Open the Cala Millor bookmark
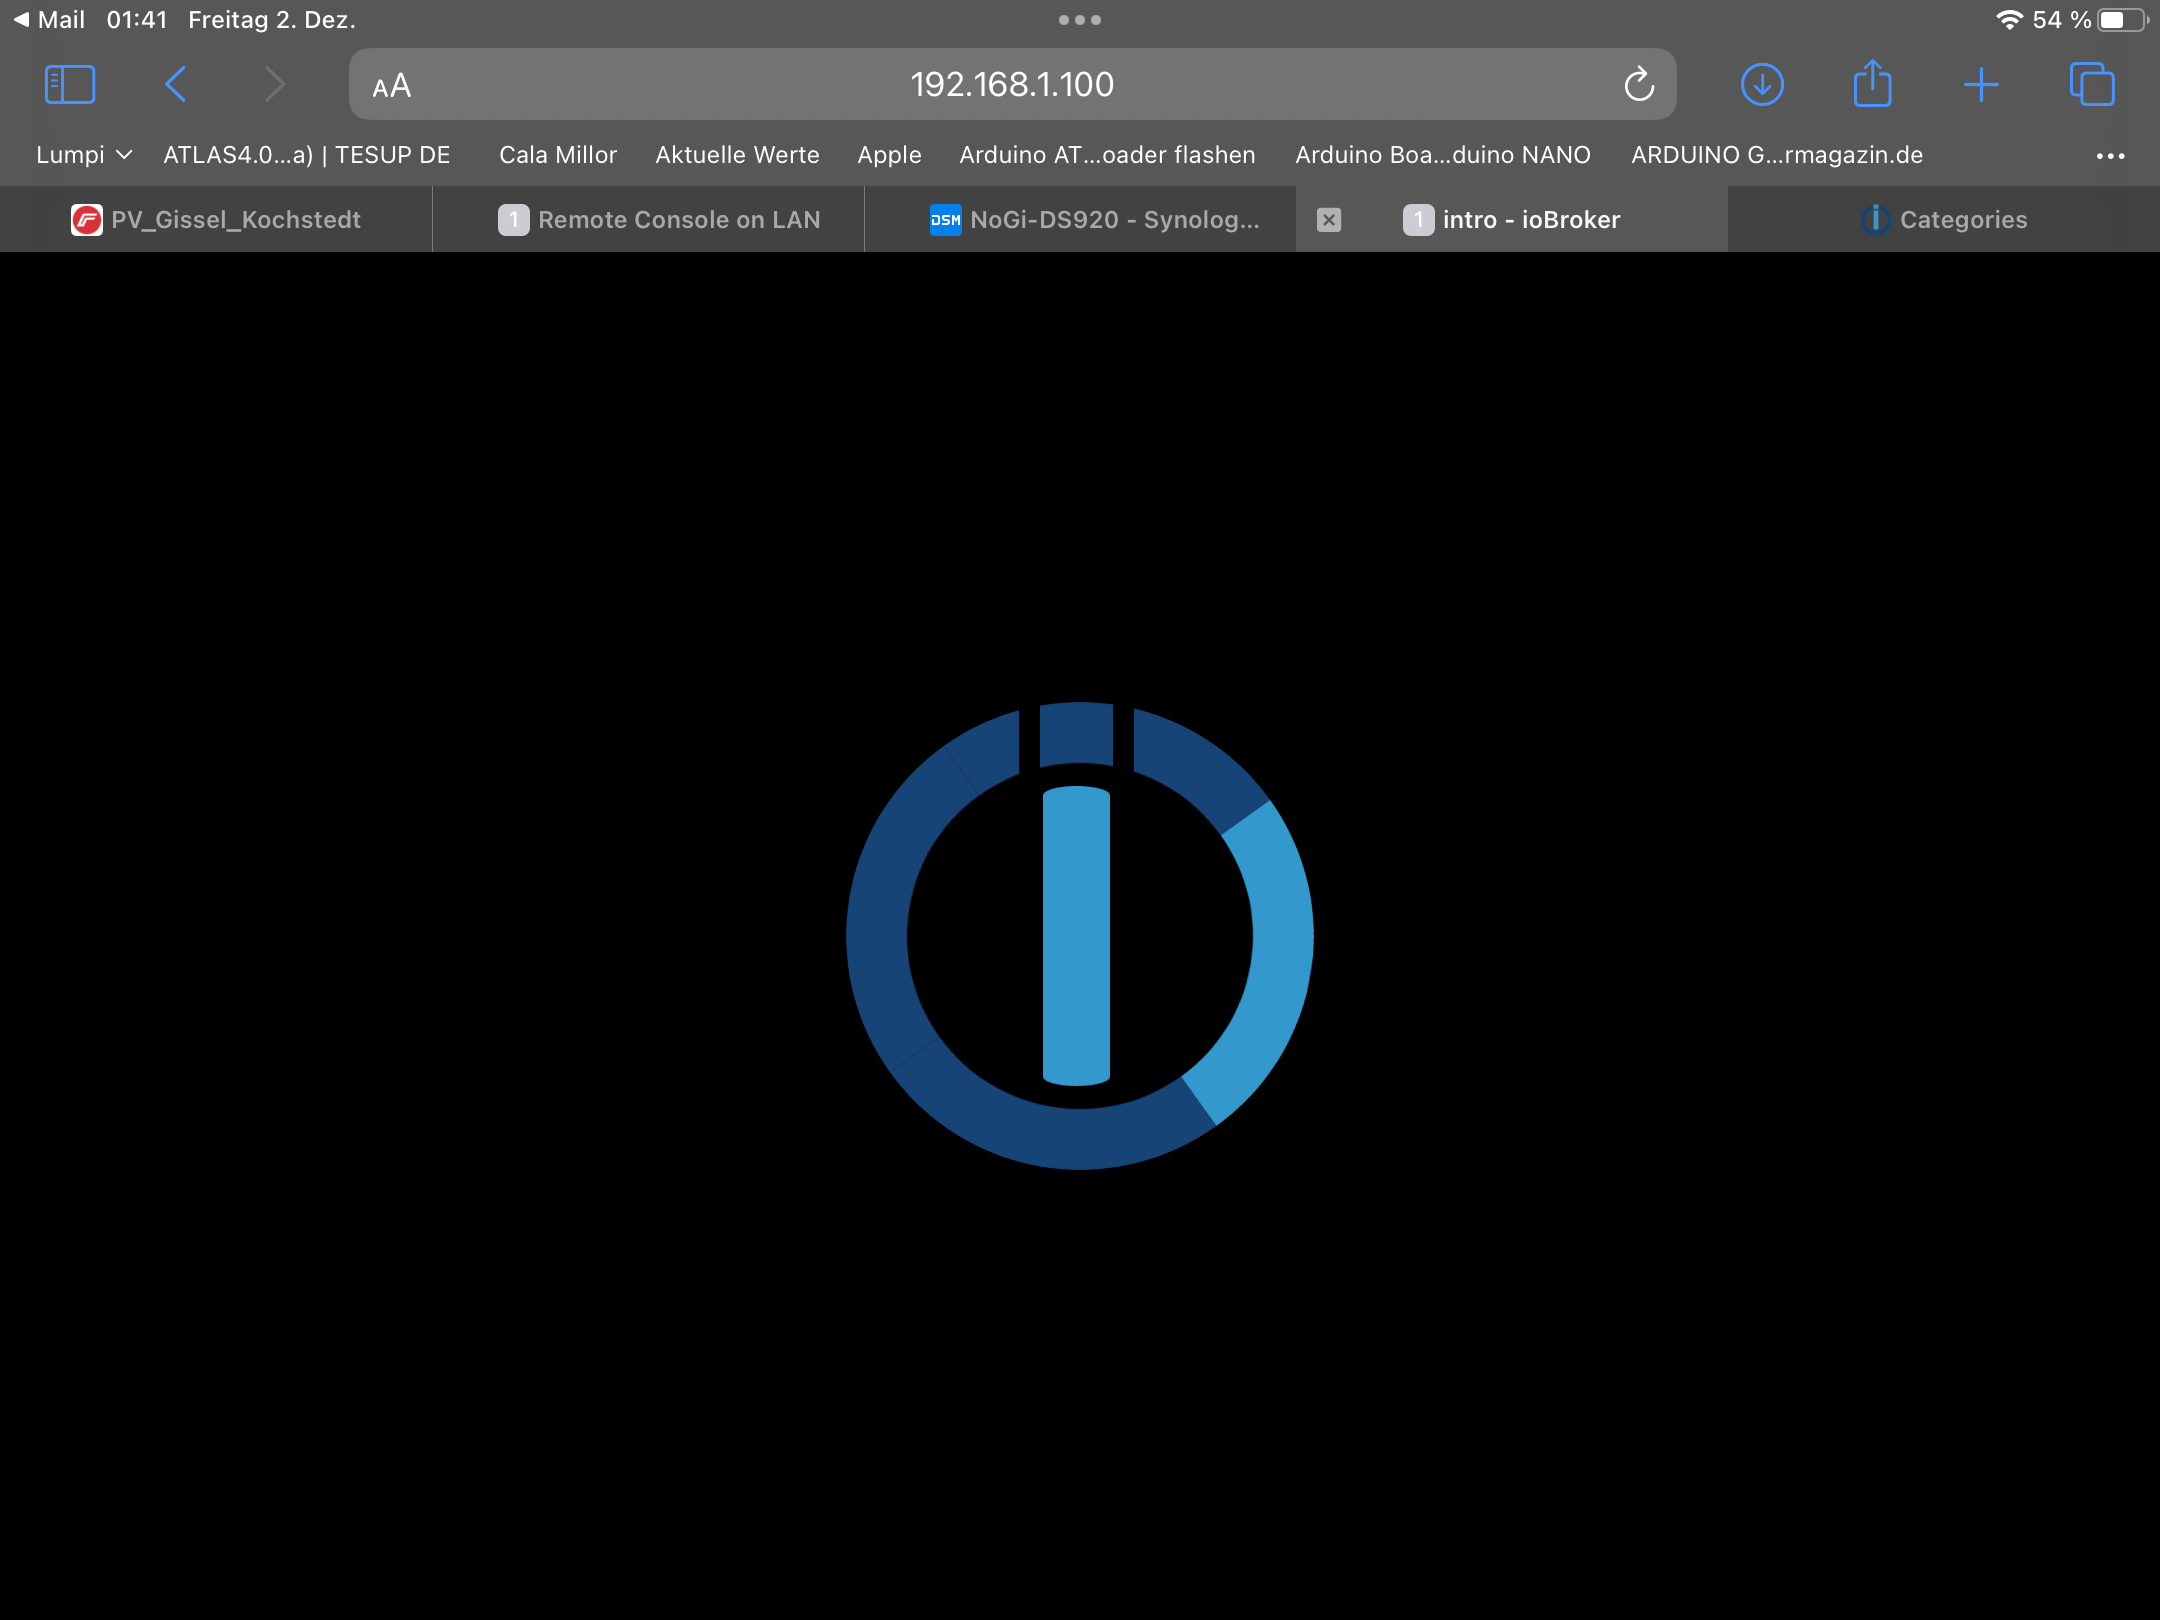 558,155
